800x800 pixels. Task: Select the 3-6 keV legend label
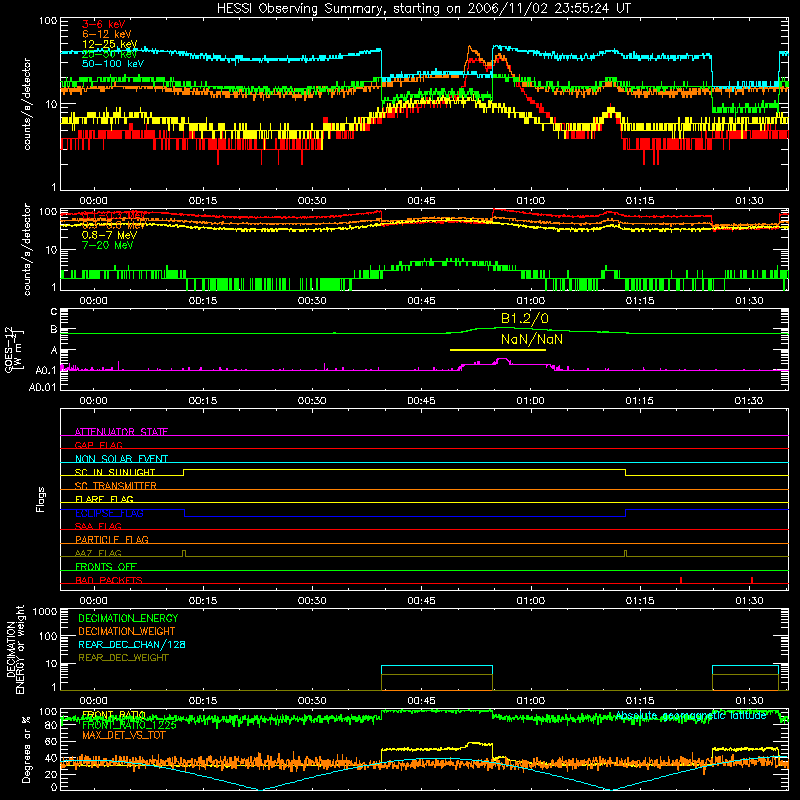coord(104,24)
